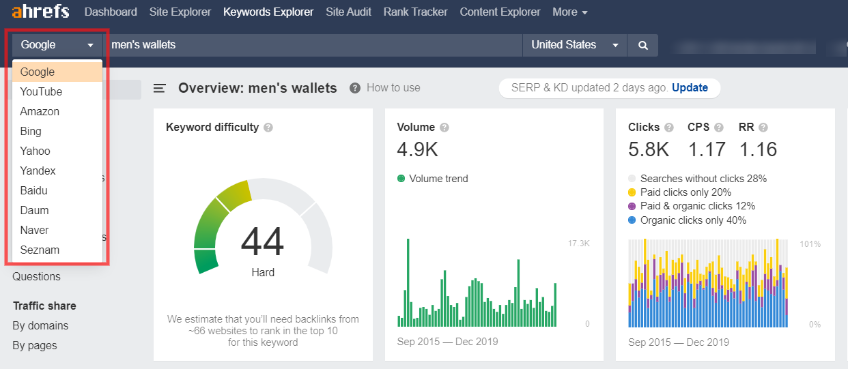Viewport: 848px width, 369px height.
Task: Select Bing in the engine list
Action: 57,131
